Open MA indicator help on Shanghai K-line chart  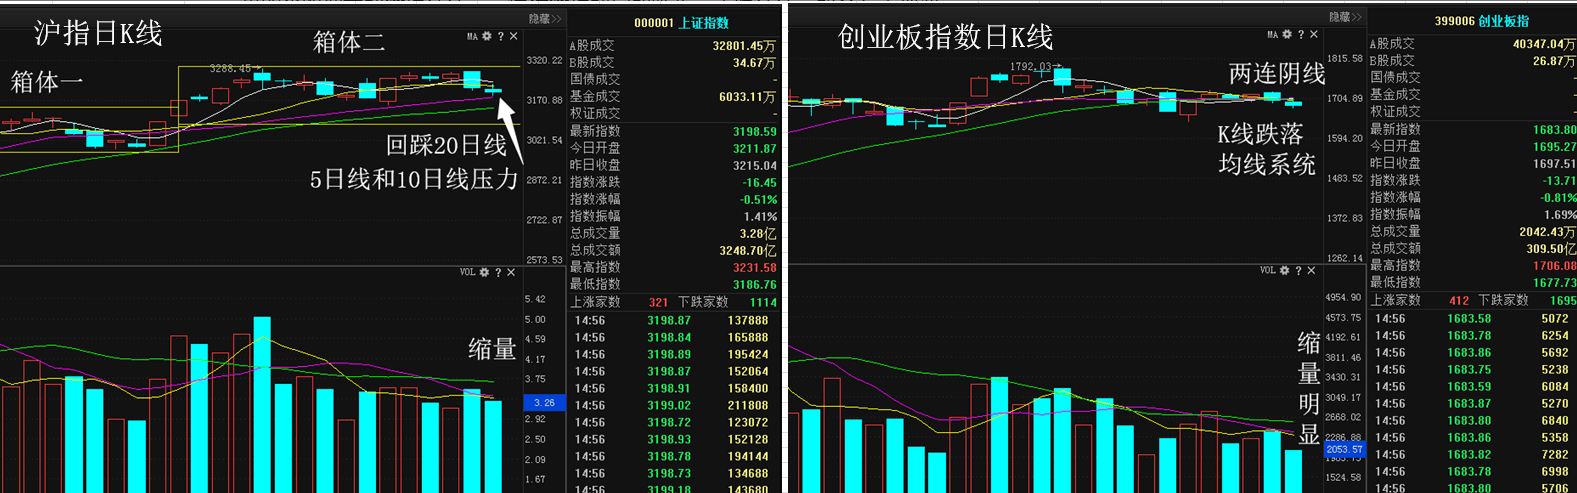(500, 36)
